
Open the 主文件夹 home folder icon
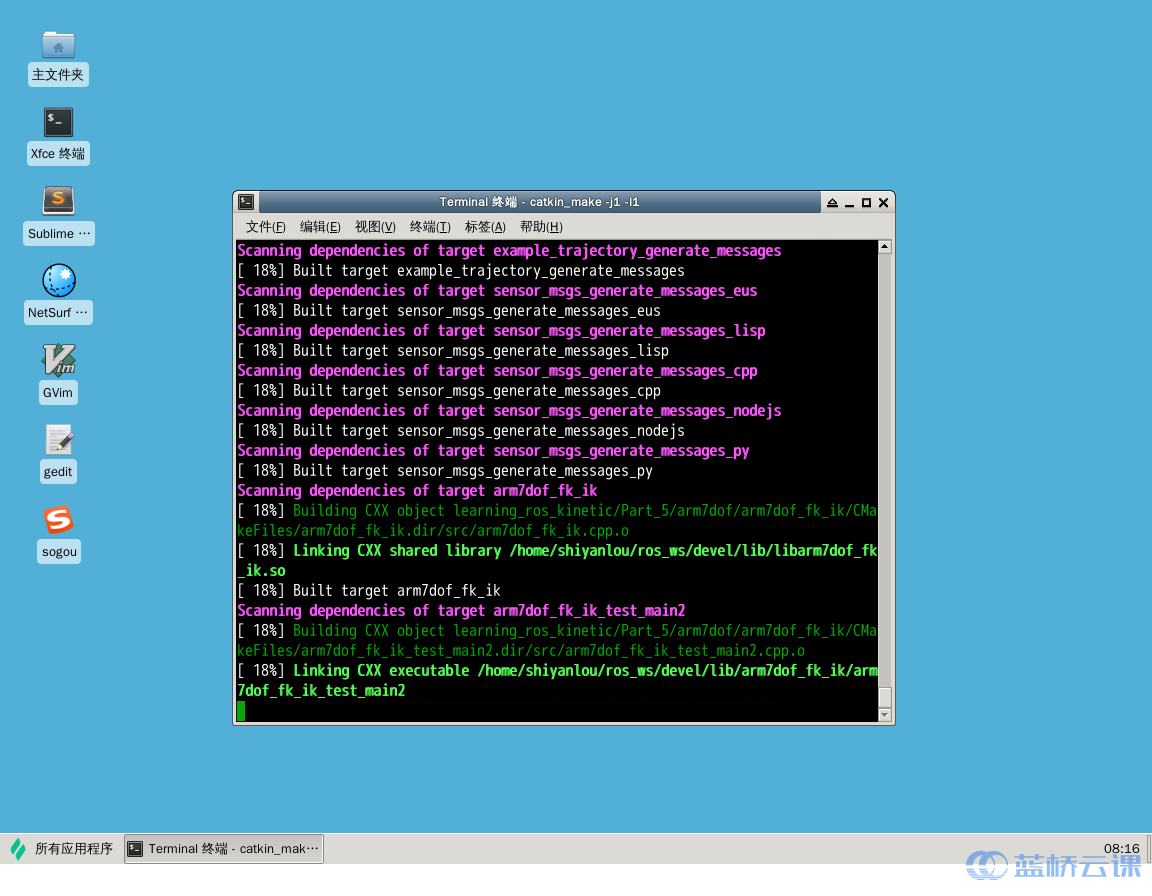tap(58, 45)
